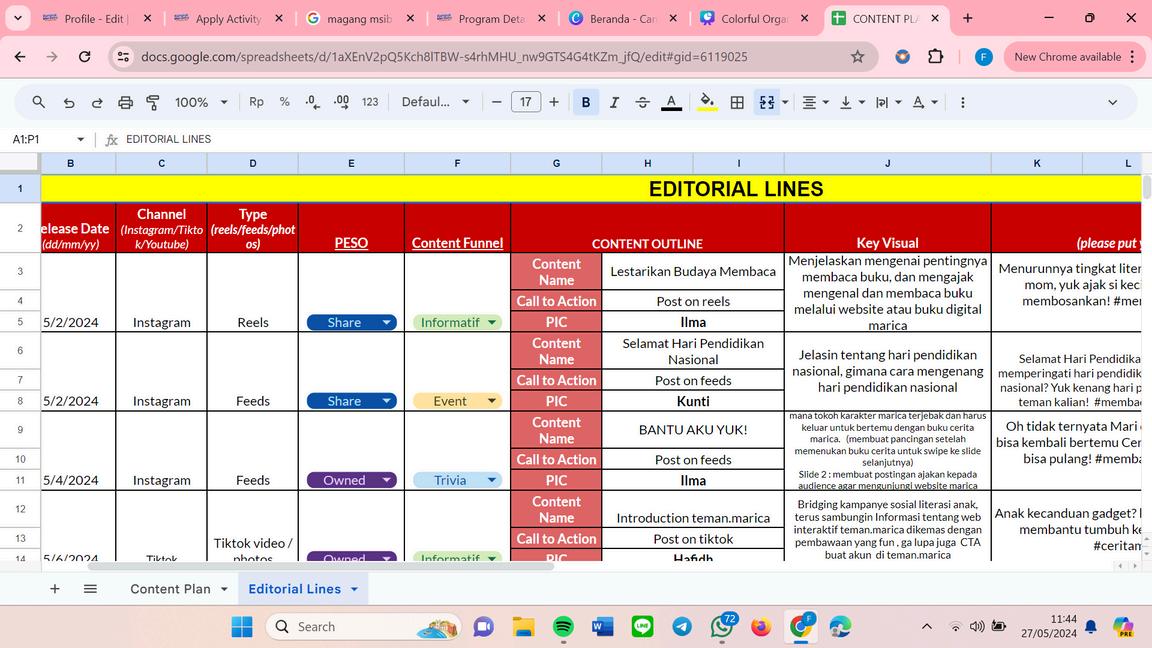Toggle italic formatting

(x=614, y=102)
